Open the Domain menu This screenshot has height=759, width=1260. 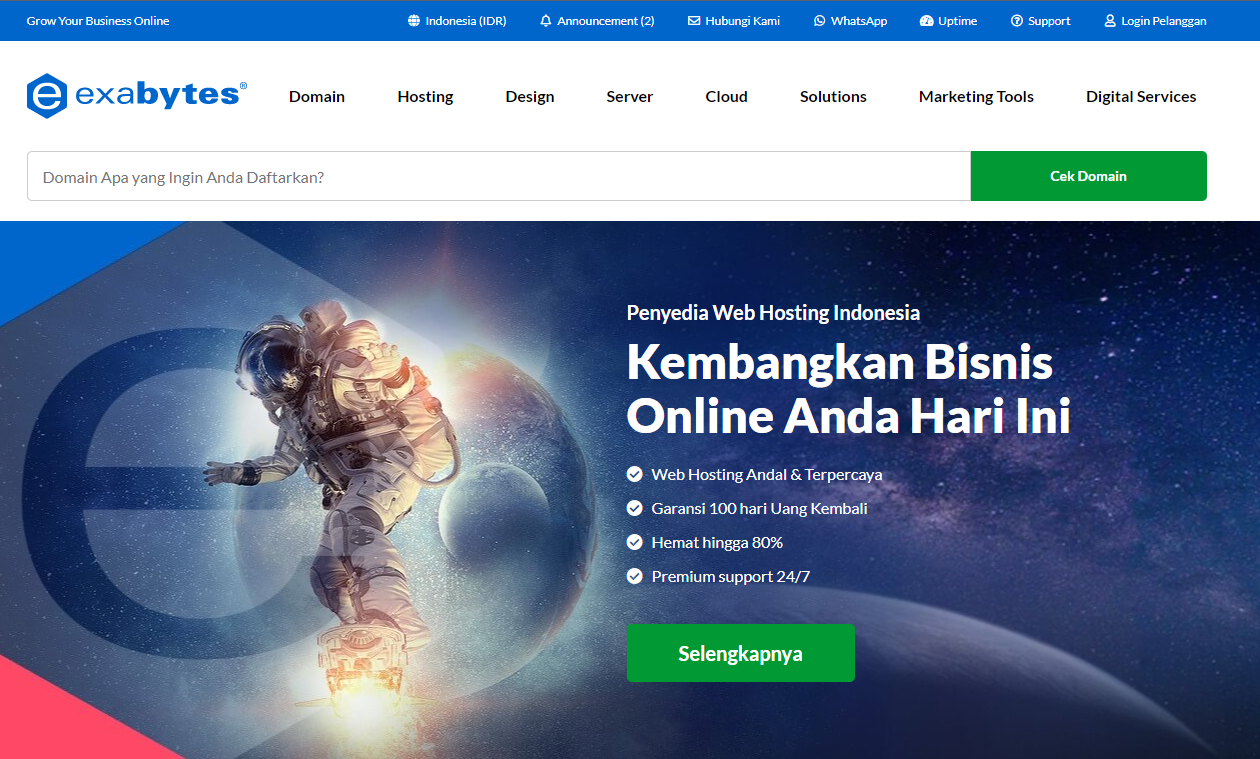317,97
